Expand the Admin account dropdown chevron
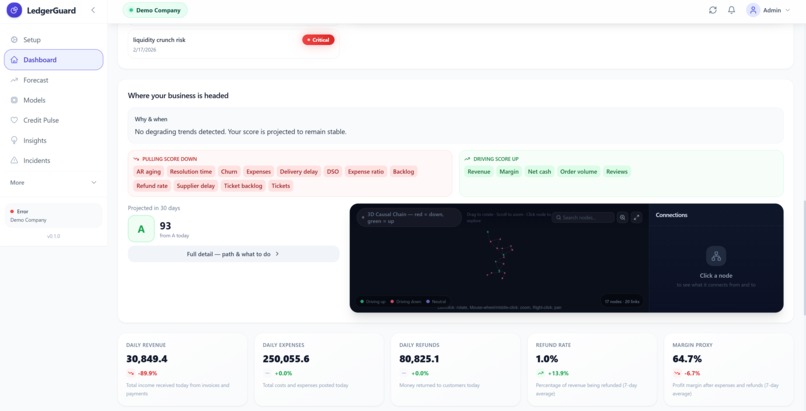The height and width of the screenshot is (411, 806). (x=787, y=10)
